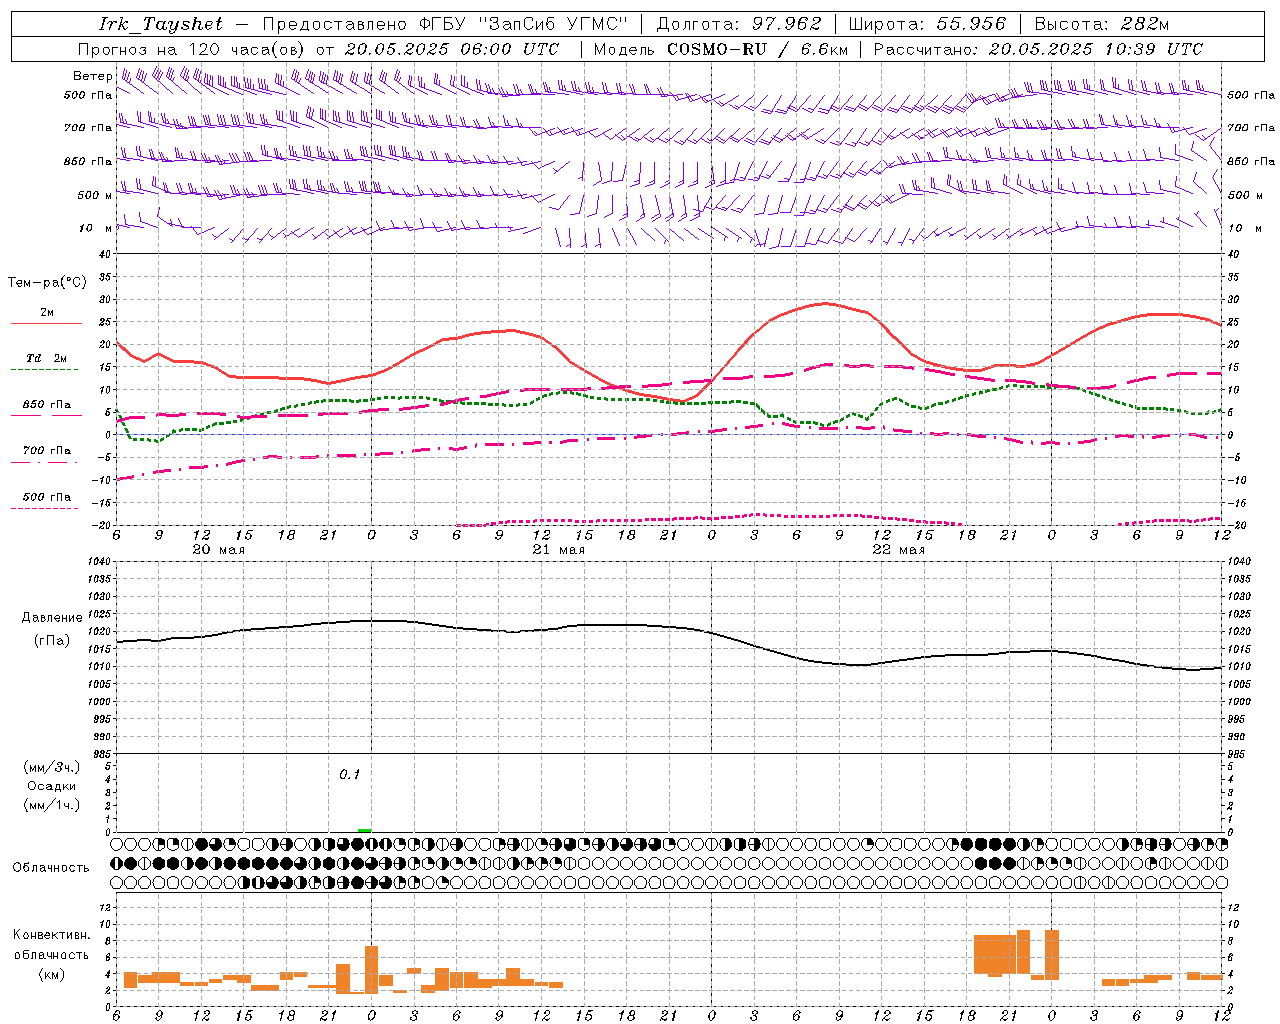Viewport: 1280px width, 1024px height.
Task: Click "850 гПа" in the temperature legend
Action: coord(46,405)
